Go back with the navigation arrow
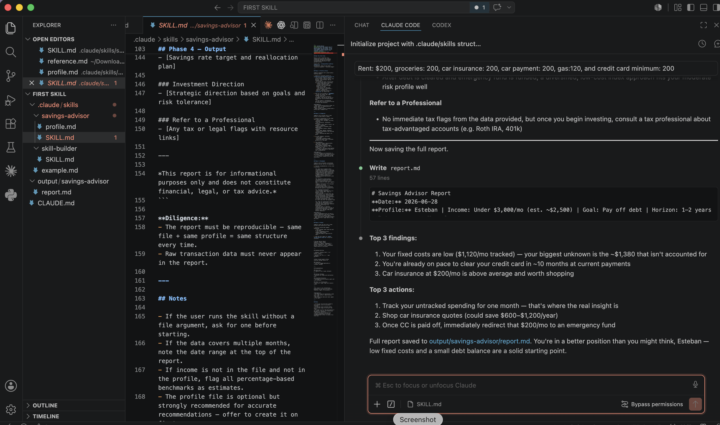The height and width of the screenshot is (425, 720). point(217,7)
